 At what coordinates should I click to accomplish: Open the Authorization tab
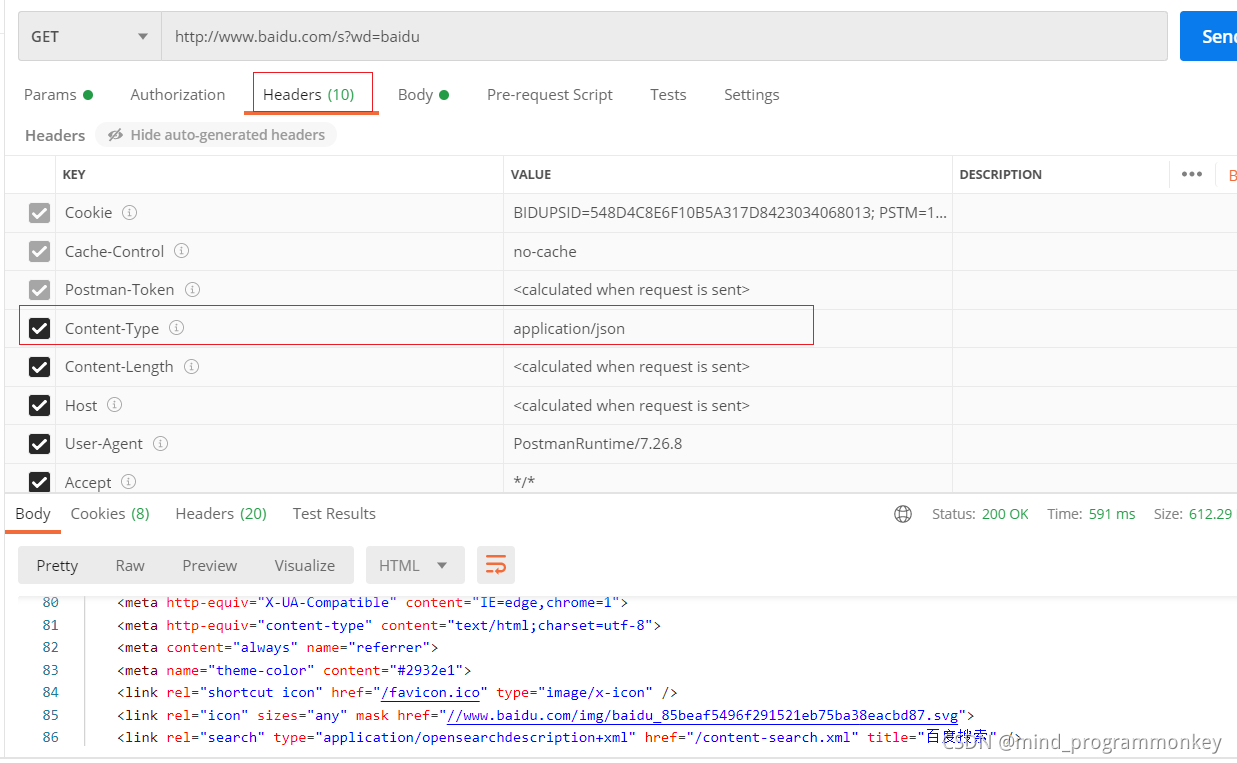178,95
